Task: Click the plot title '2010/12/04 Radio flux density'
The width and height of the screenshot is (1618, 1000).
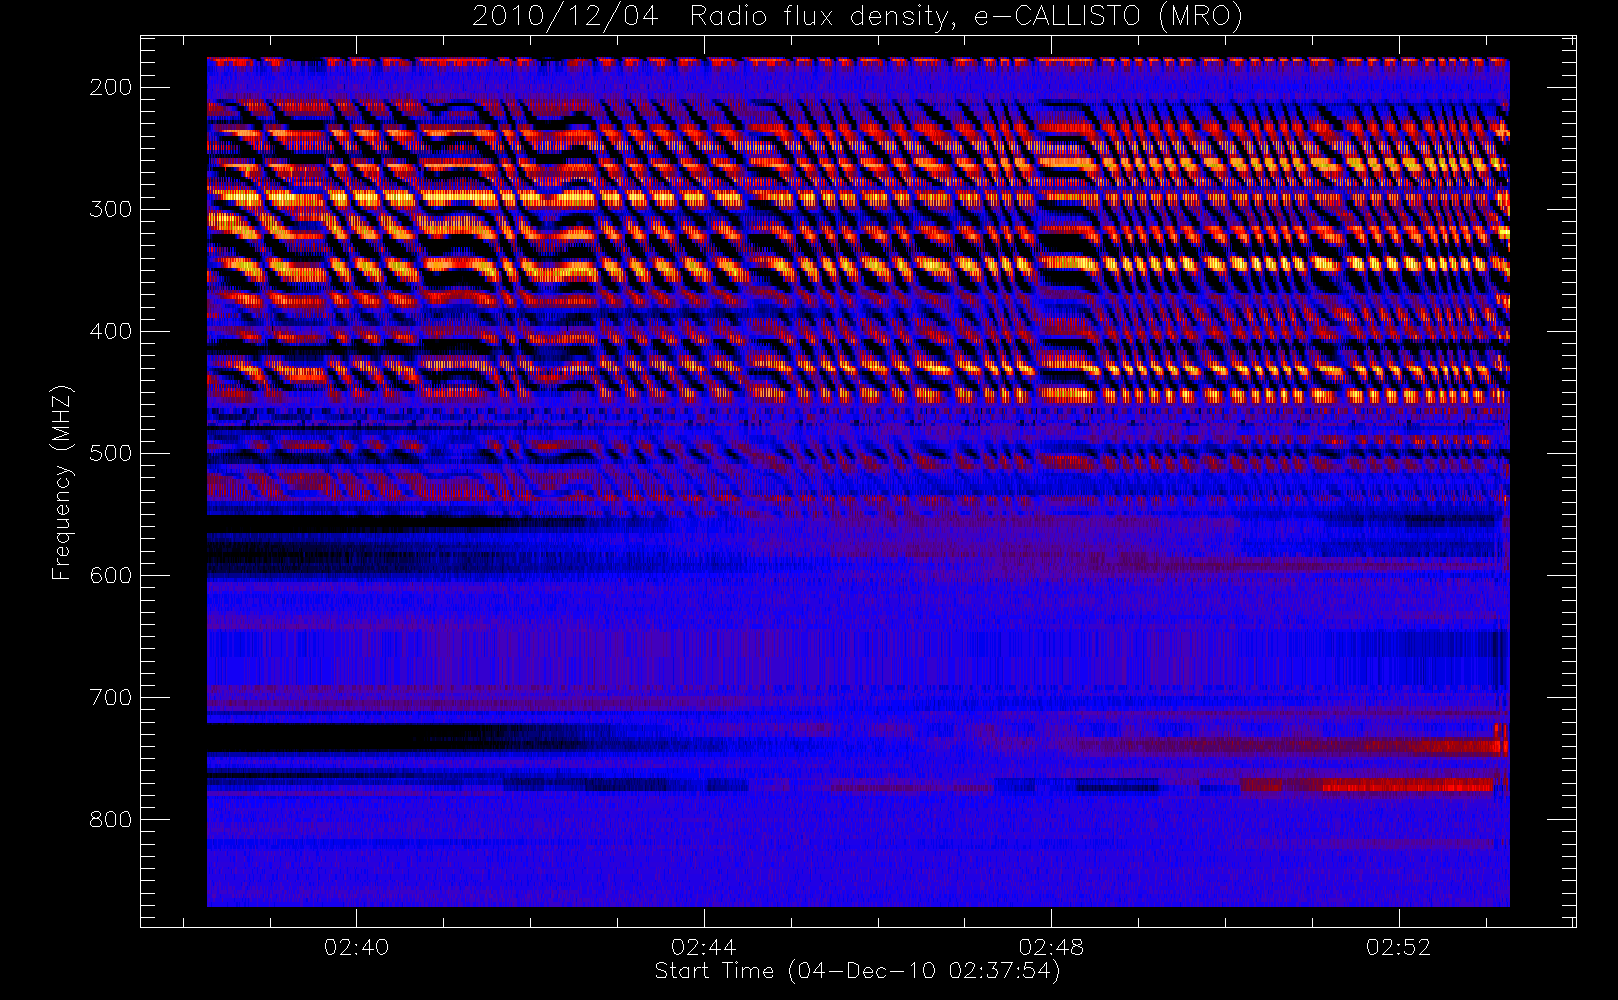Action: coord(857,17)
